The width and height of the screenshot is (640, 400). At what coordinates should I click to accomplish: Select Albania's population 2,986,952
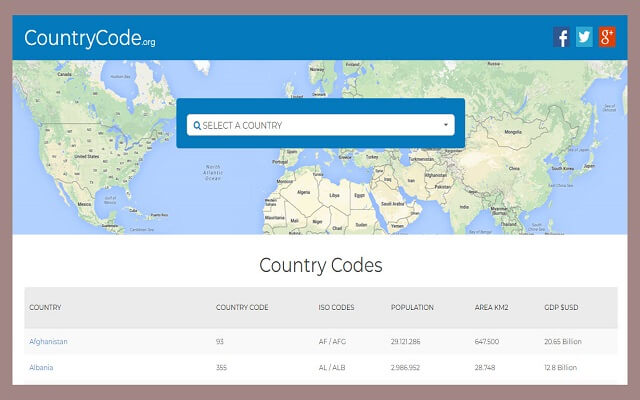[405, 367]
